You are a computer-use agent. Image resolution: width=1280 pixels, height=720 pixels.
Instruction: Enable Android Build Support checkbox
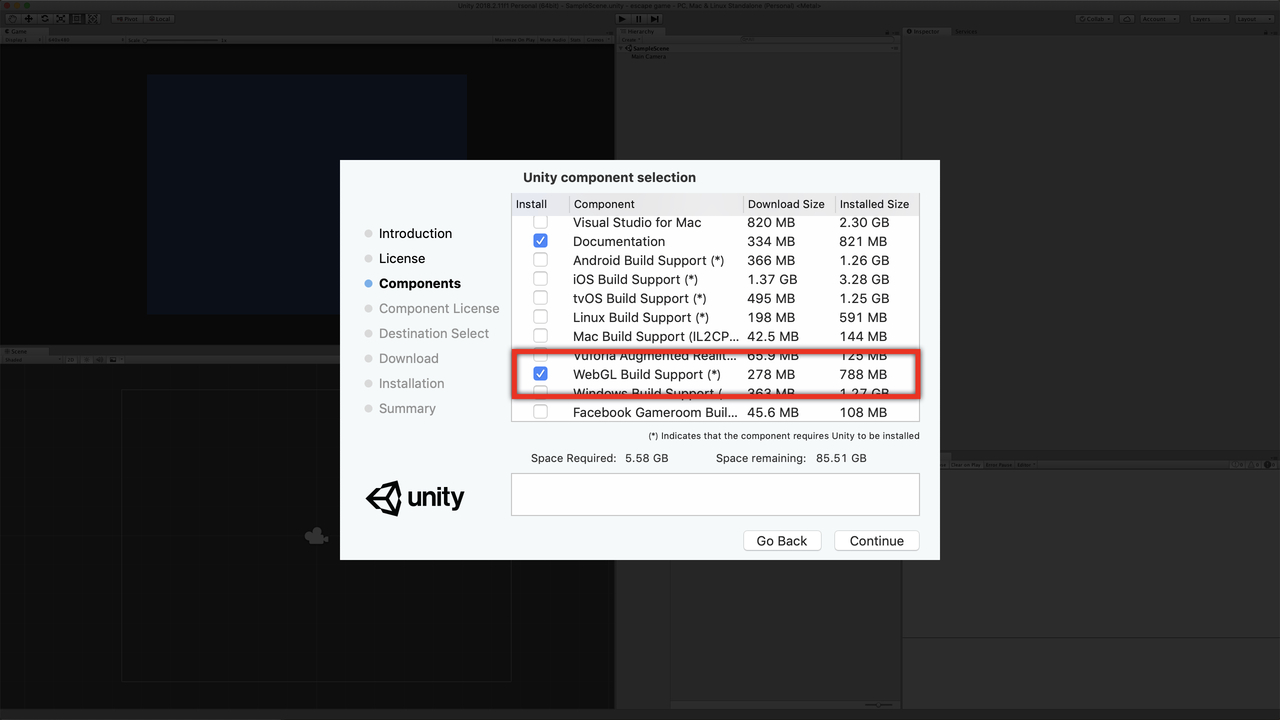(540, 260)
